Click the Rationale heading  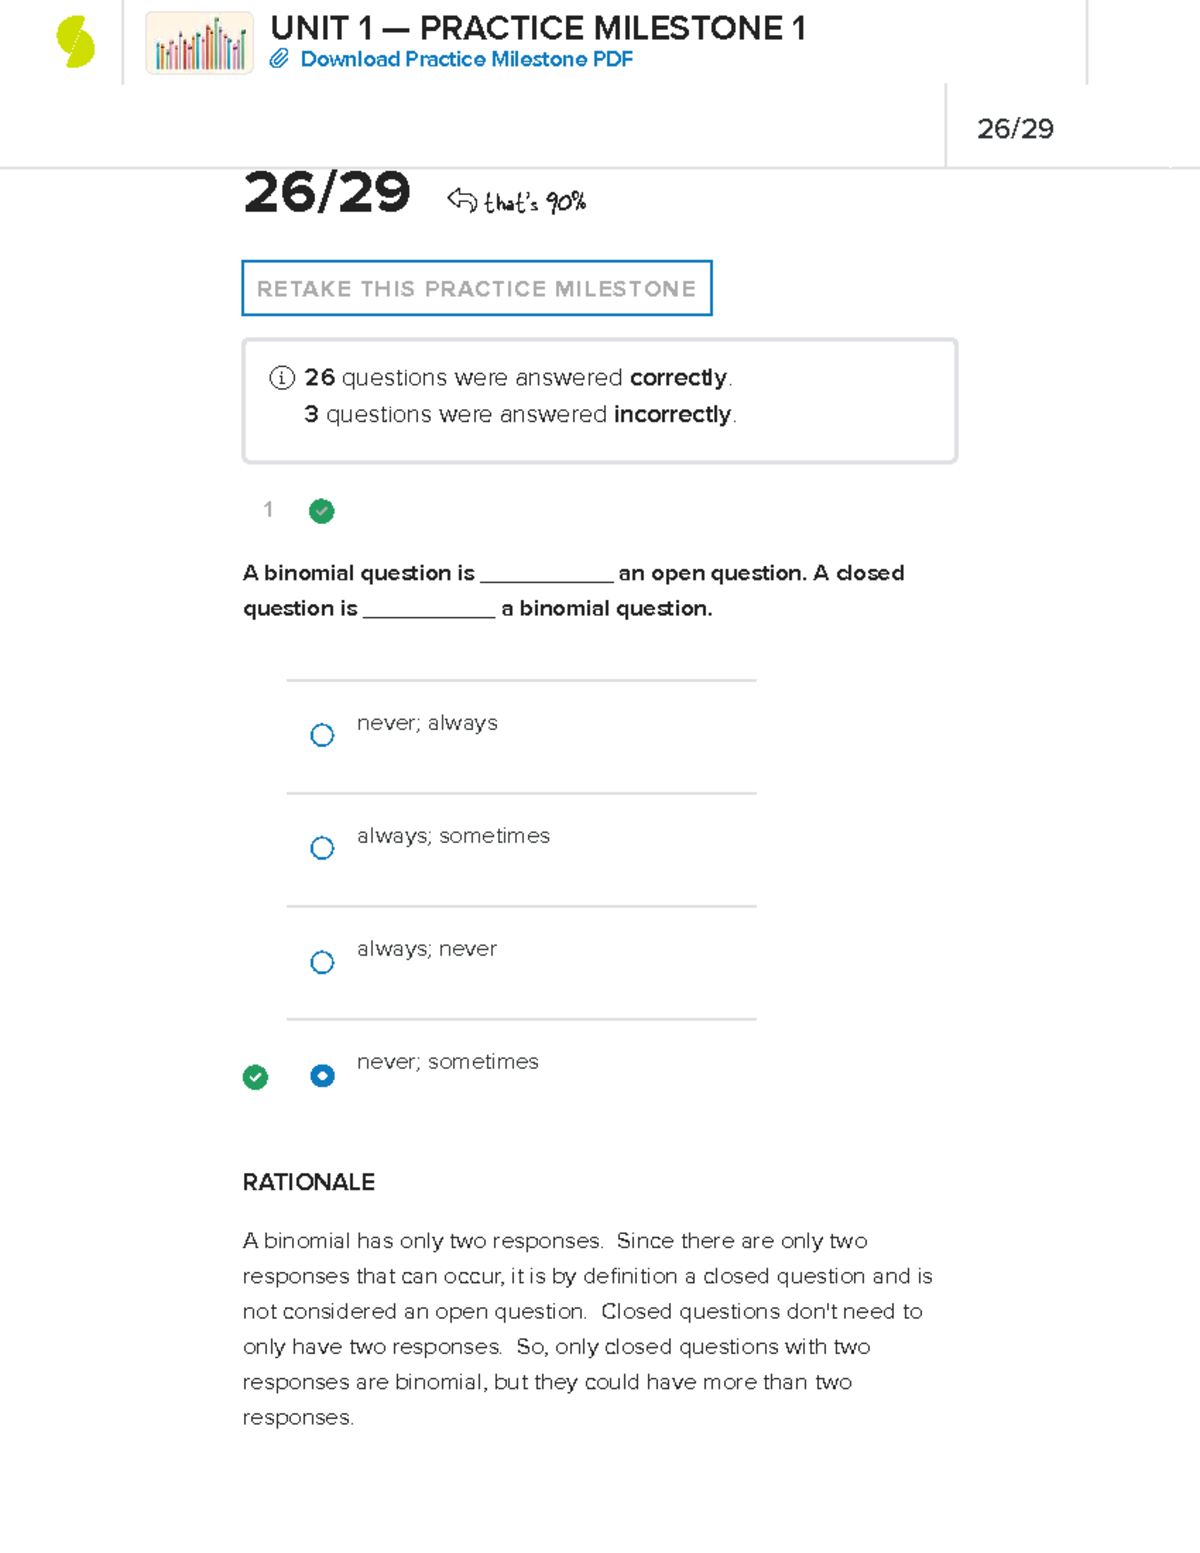tap(308, 1182)
